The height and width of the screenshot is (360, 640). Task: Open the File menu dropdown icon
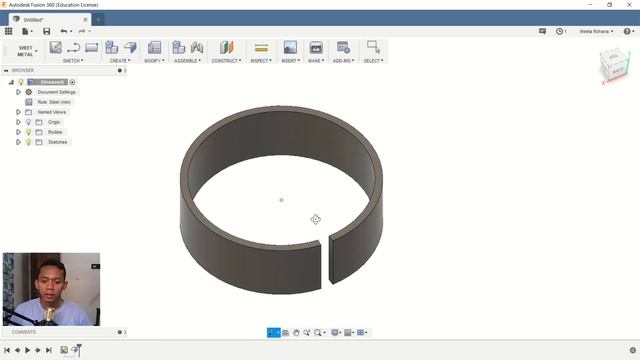[27, 31]
